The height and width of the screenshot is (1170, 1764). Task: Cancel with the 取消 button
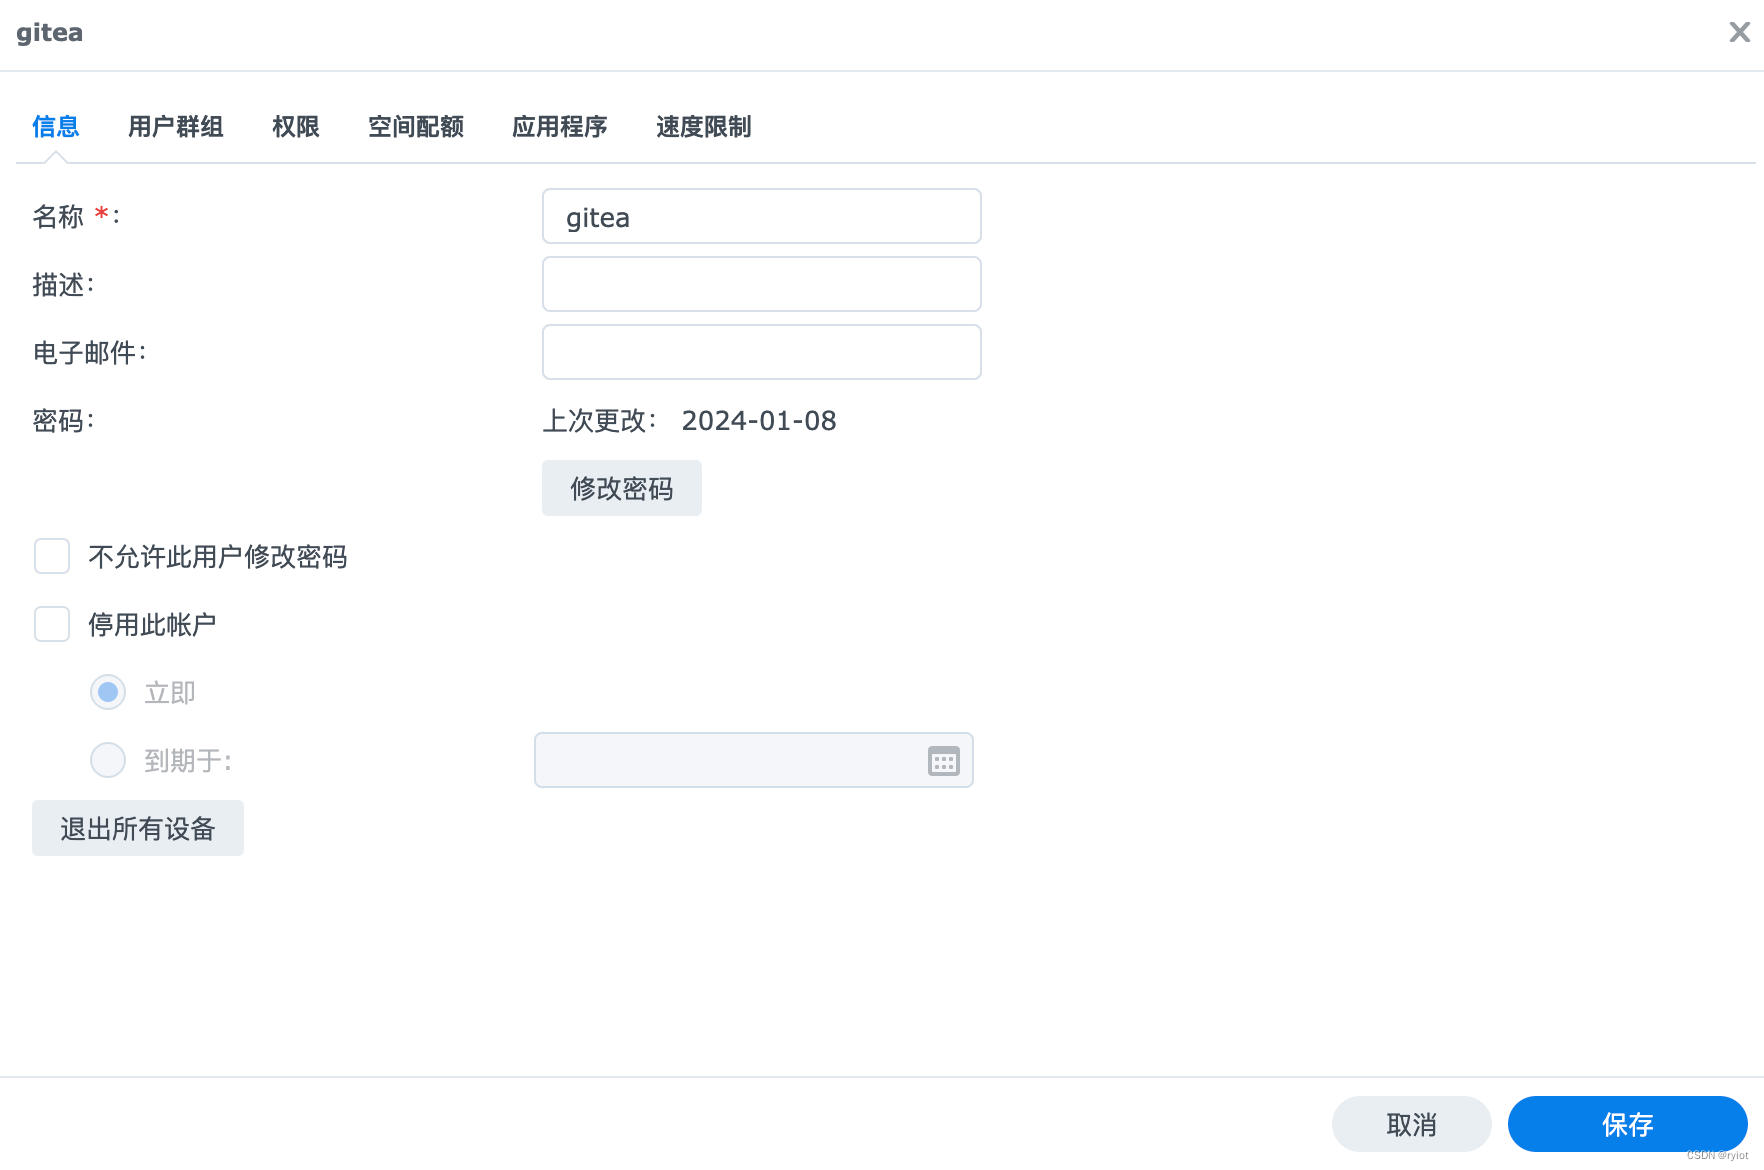coord(1412,1124)
